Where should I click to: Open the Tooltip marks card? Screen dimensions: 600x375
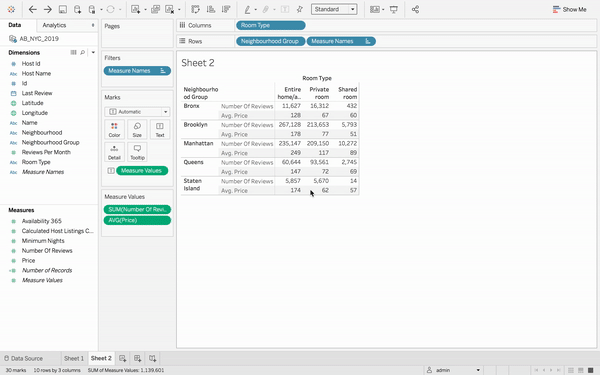[137, 152]
